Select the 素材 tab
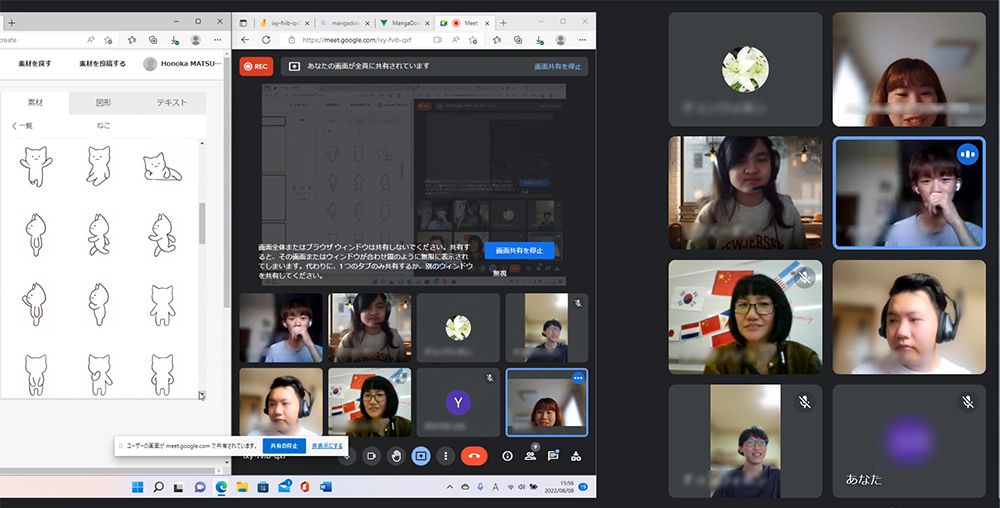The width and height of the screenshot is (1000, 508). pyautogui.click(x=35, y=103)
